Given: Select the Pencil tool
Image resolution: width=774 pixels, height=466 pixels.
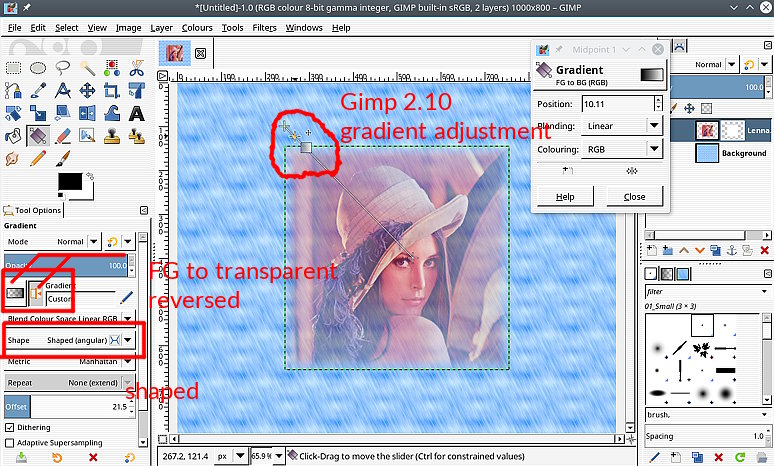Looking at the screenshot, I should (38, 158).
